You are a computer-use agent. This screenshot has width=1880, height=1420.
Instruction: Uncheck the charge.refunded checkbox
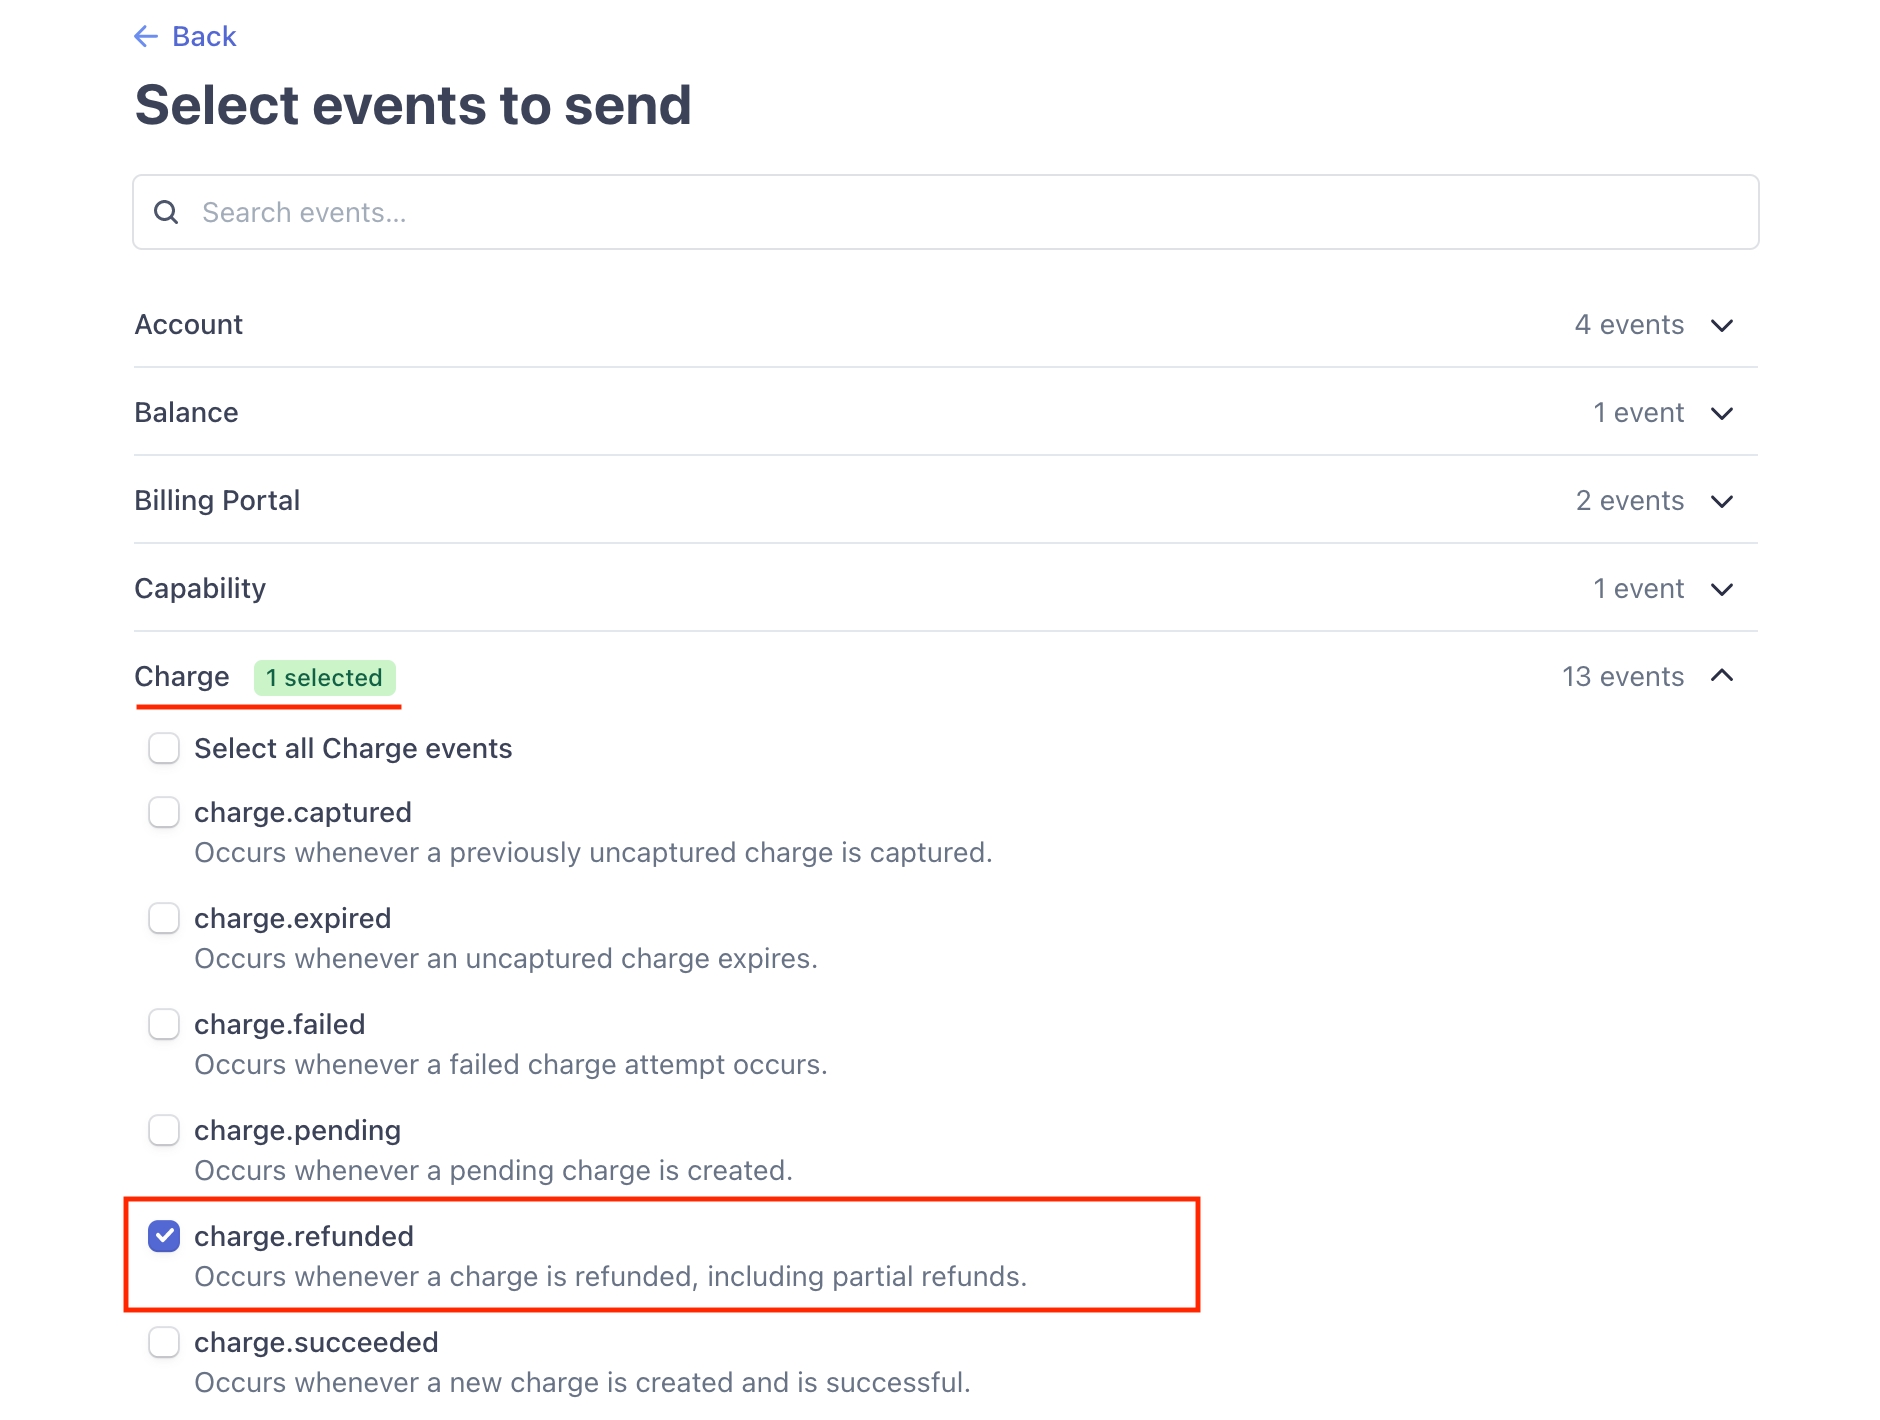point(164,1236)
